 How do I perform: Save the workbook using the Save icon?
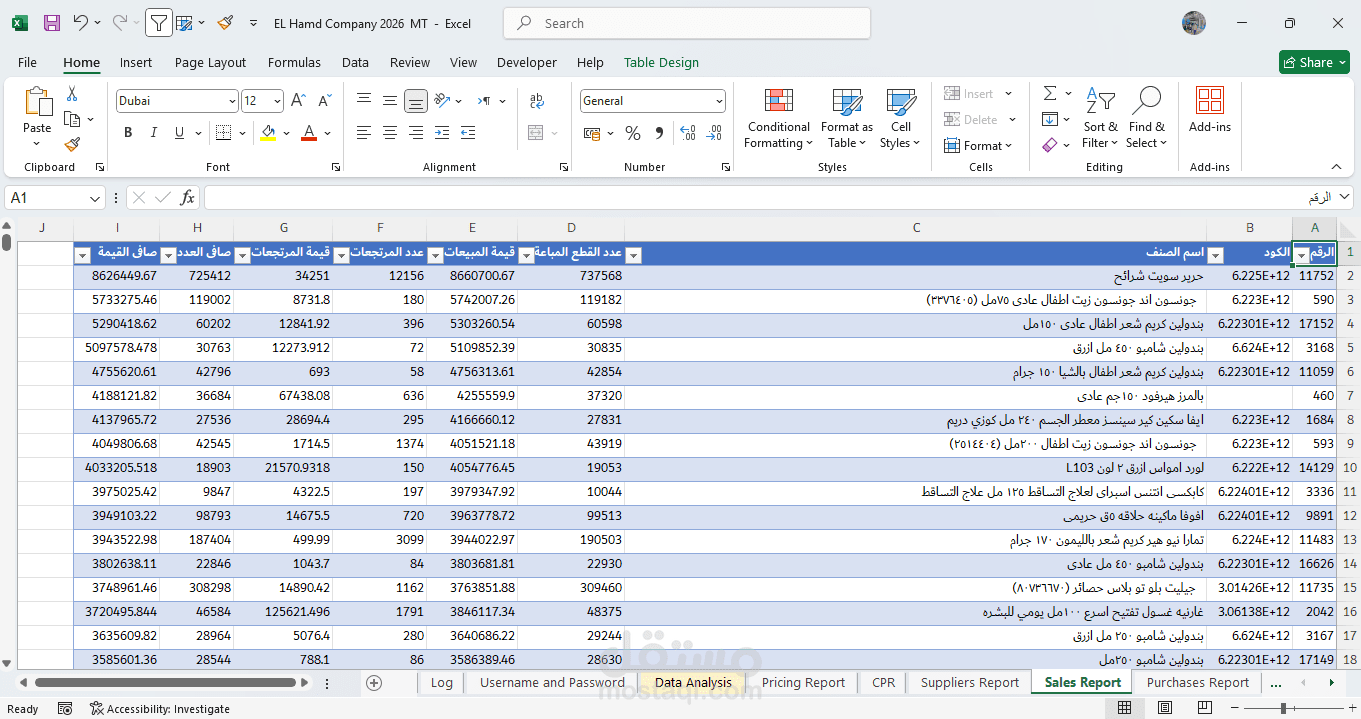(52, 22)
